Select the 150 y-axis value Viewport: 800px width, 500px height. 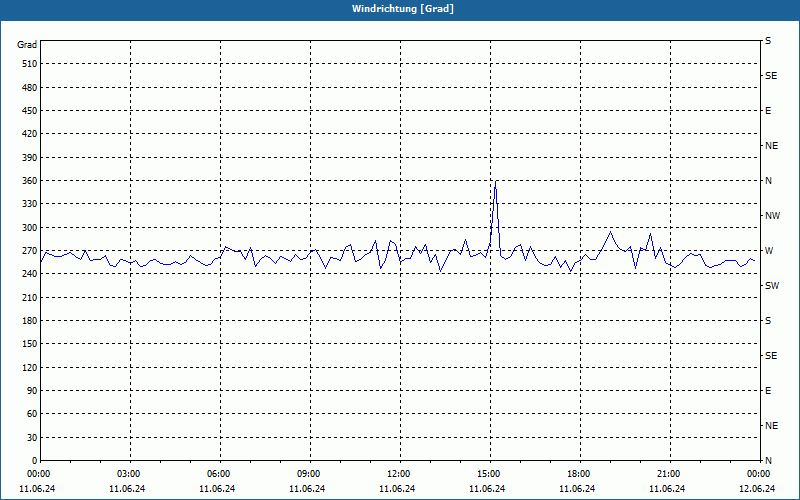[x=30, y=344]
